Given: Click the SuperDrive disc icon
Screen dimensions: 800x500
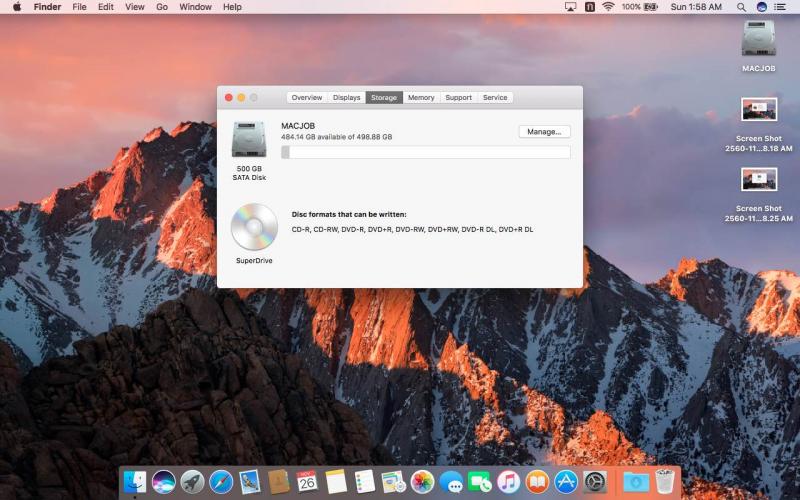Looking at the screenshot, I should coord(254,227).
